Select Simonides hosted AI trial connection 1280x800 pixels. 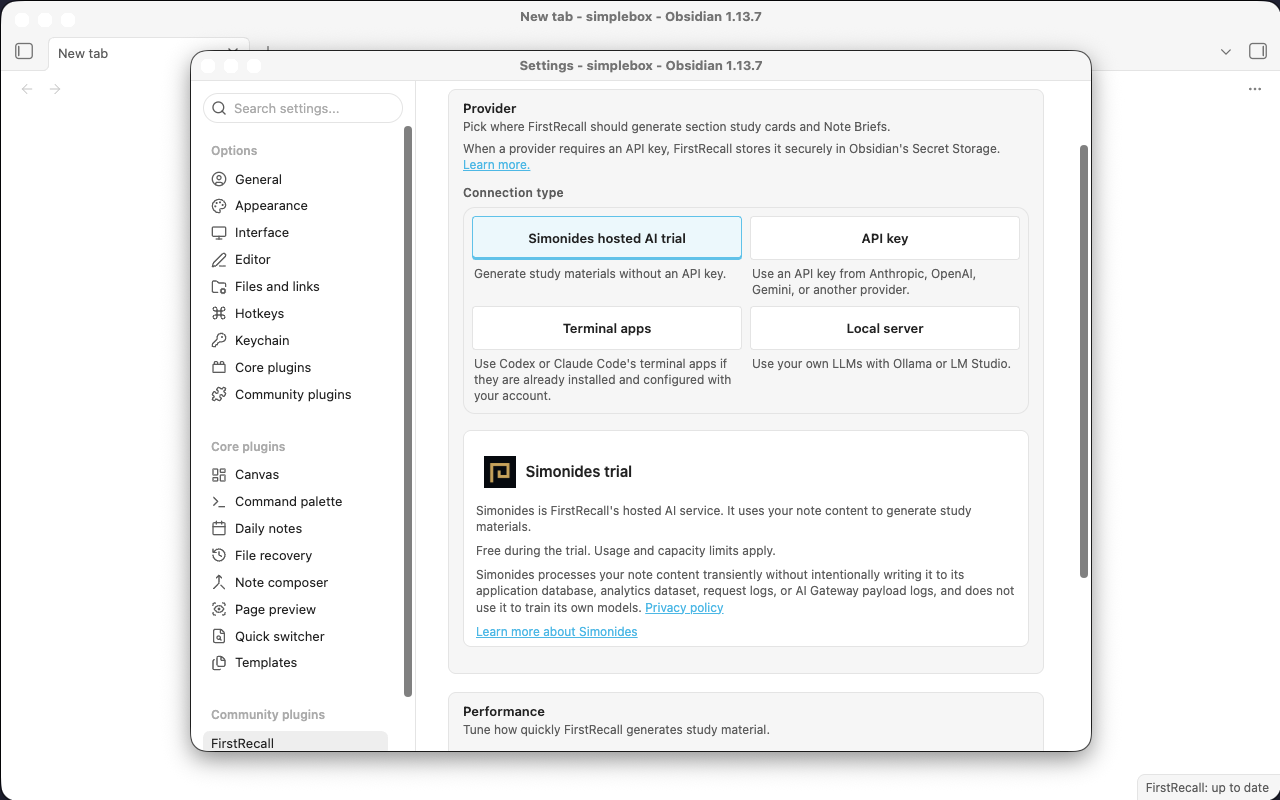click(607, 238)
